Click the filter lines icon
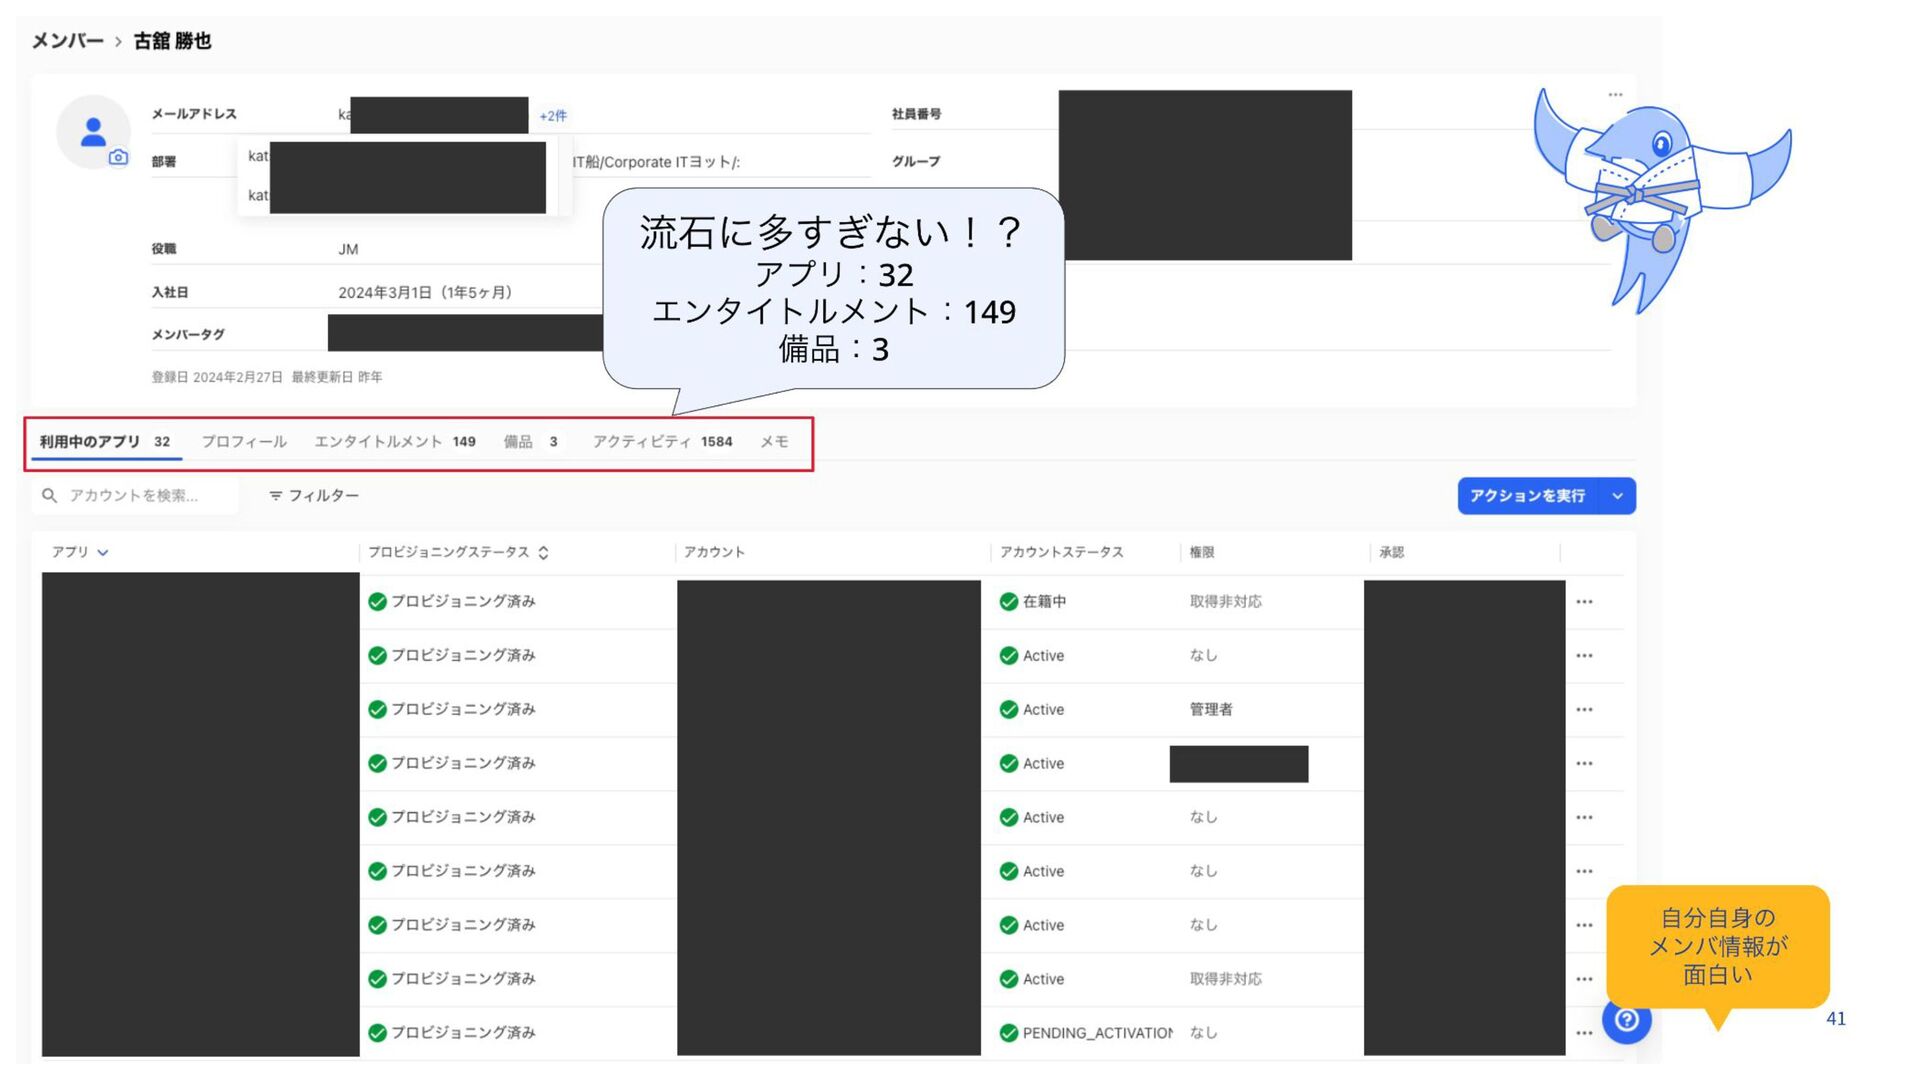 click(x=276, y=496)
